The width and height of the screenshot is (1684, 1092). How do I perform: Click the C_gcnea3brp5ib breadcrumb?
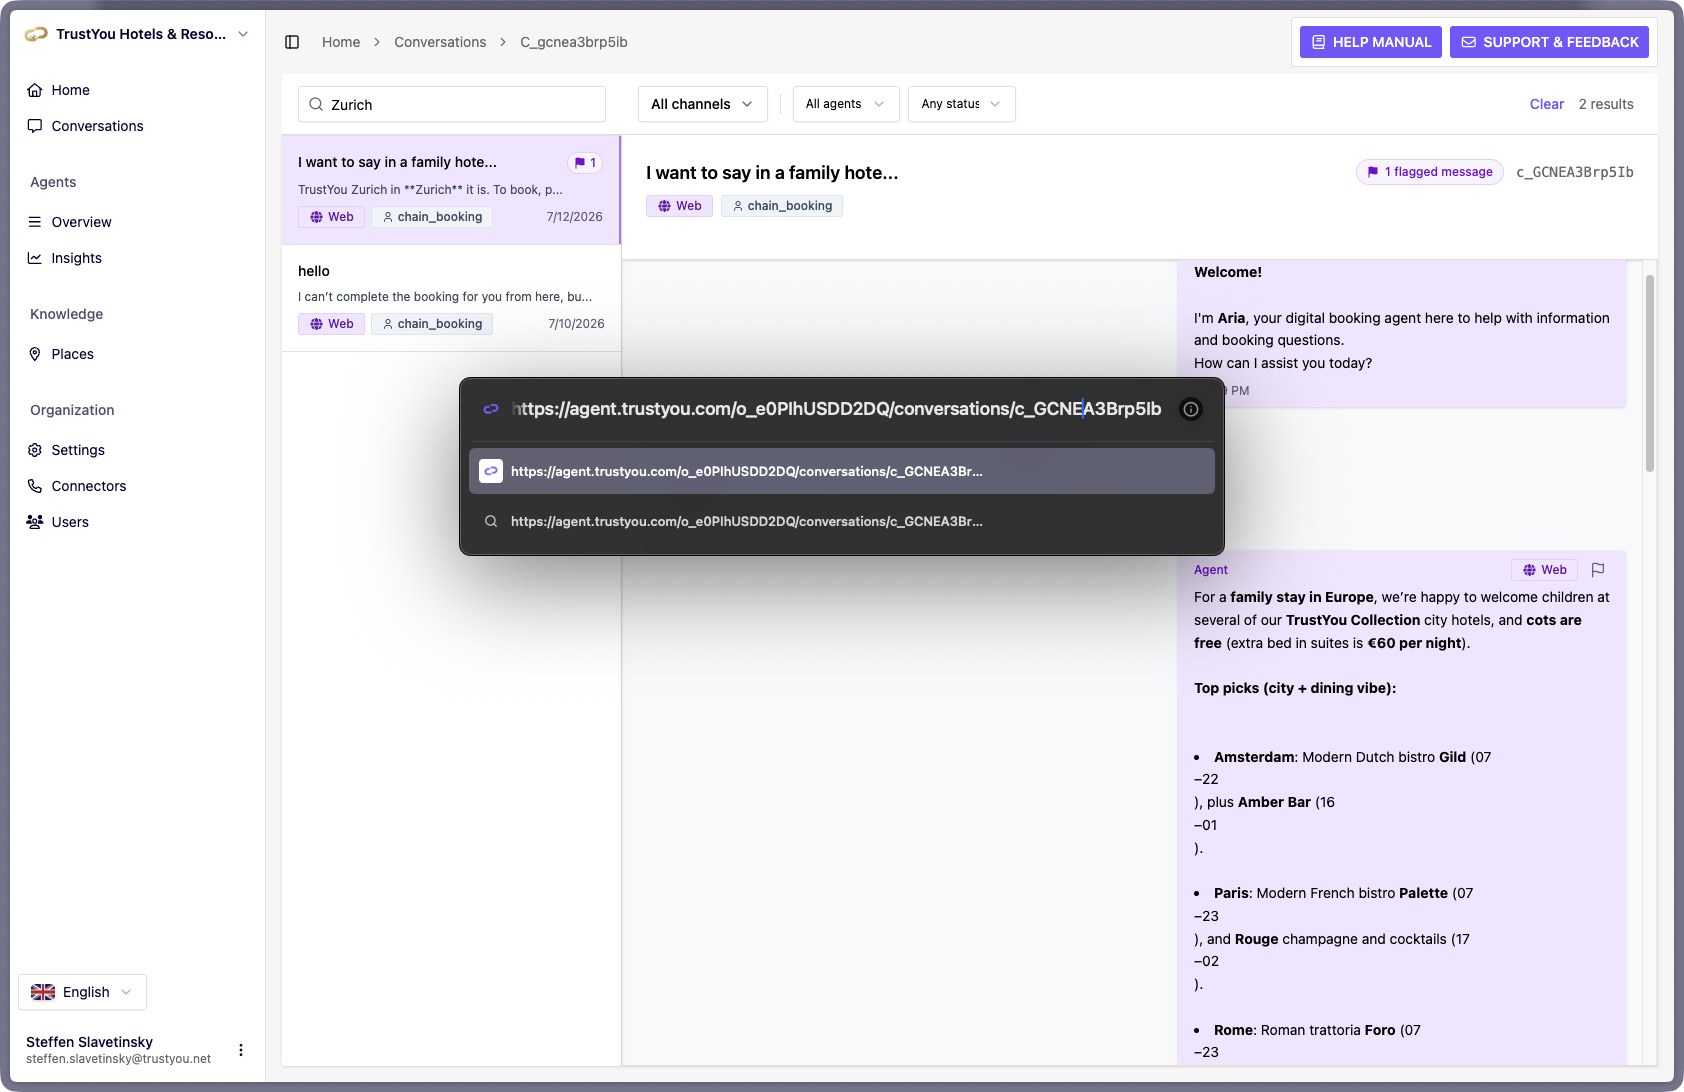tap(574, 42)
